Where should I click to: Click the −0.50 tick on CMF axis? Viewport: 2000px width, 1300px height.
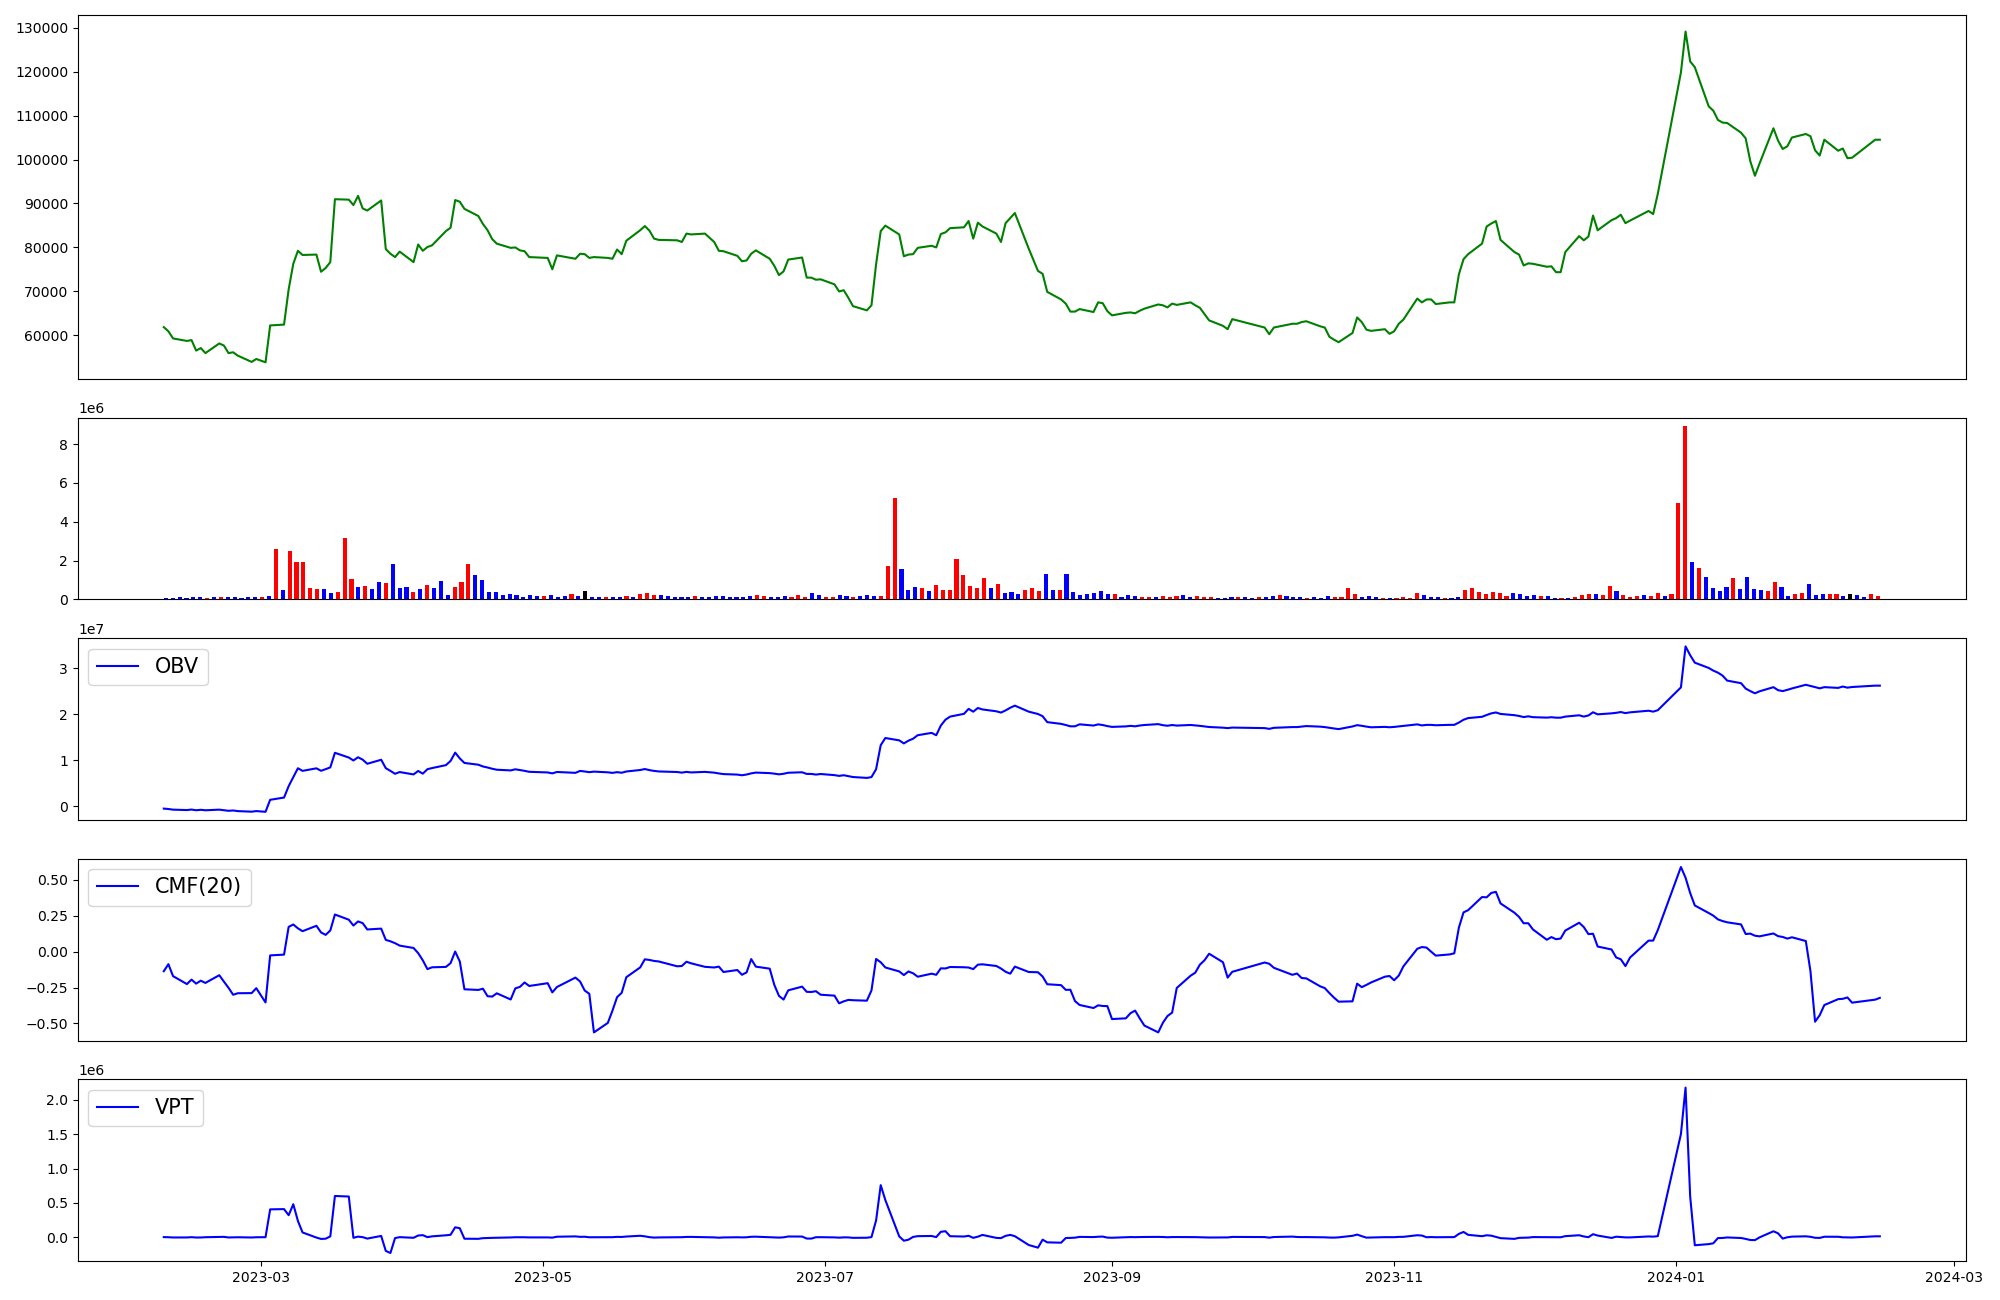coord(49,1024)
